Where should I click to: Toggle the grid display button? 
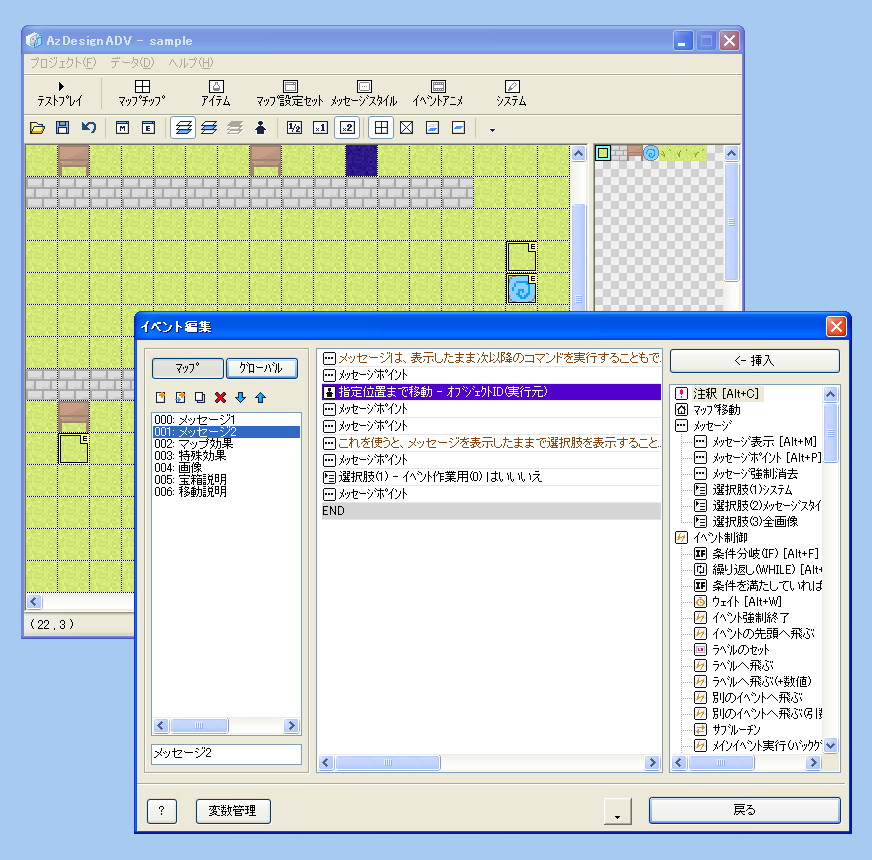click(381, 128)
